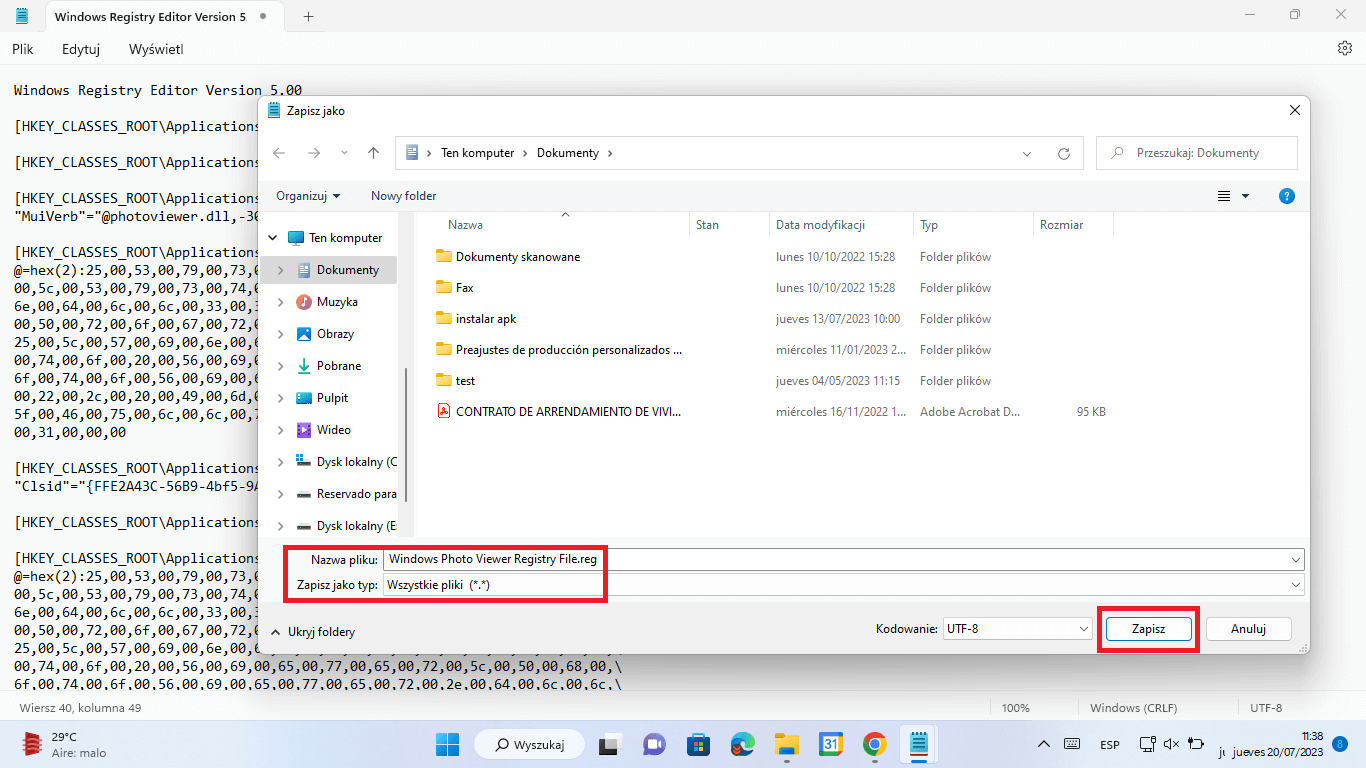Expand the Muzyka tree node
1366x768 pixels.
[281, 302]
